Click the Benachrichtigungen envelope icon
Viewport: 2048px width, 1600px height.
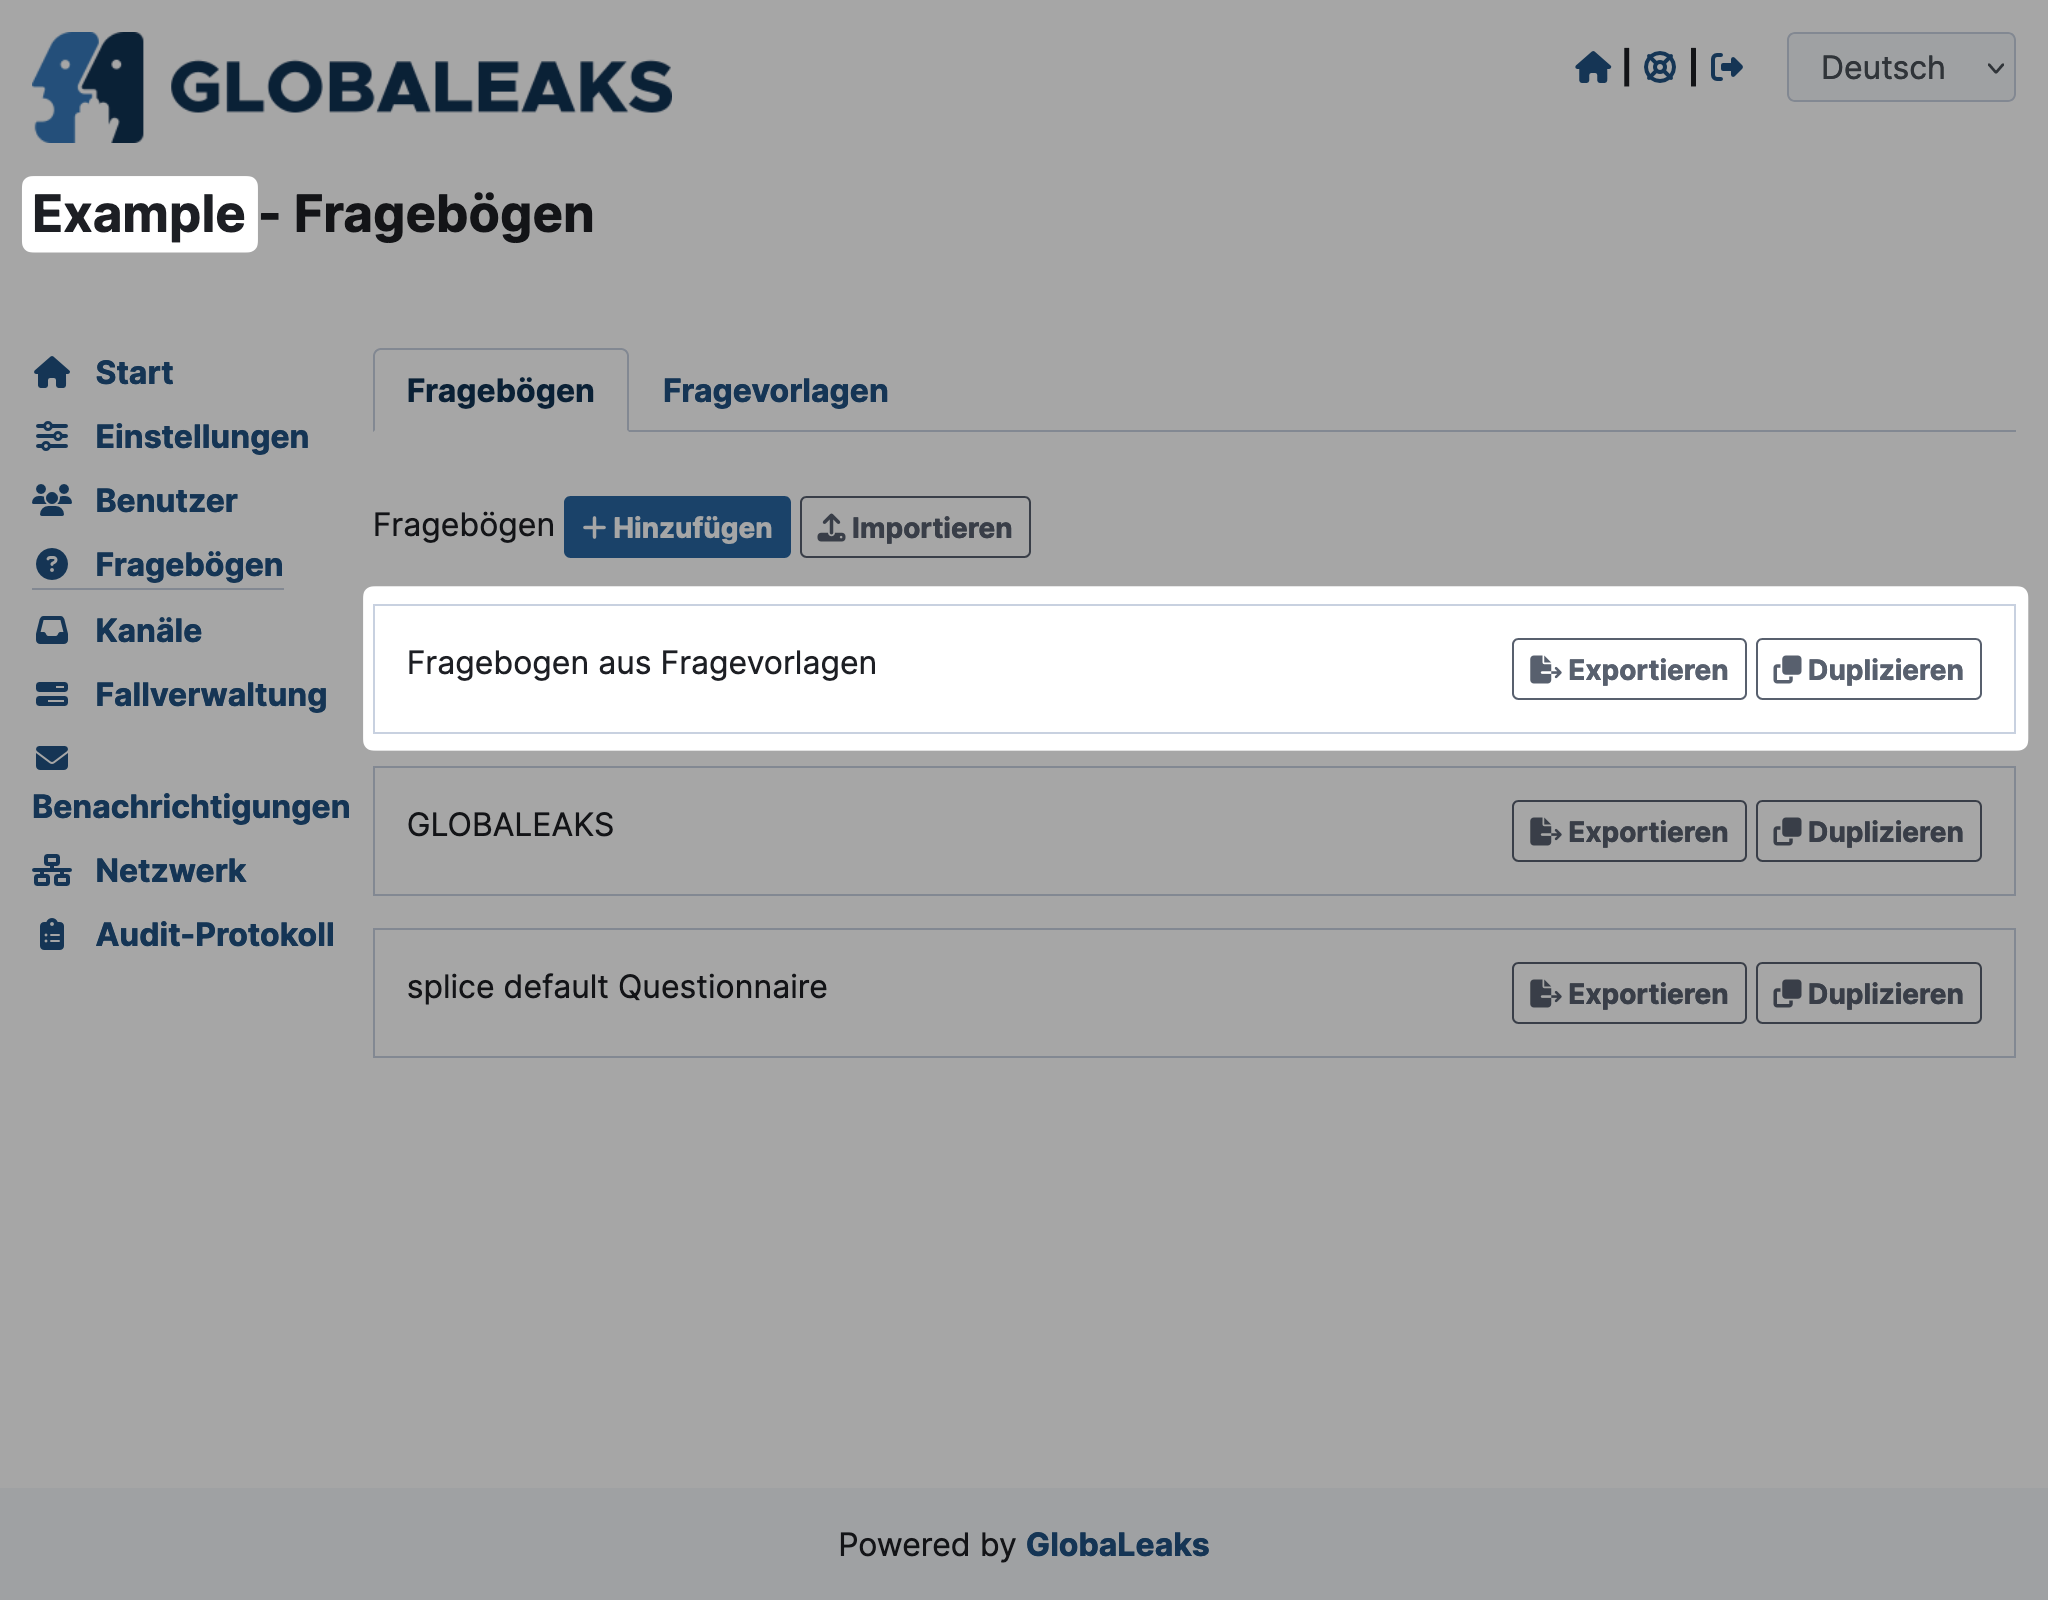point(52,759)
